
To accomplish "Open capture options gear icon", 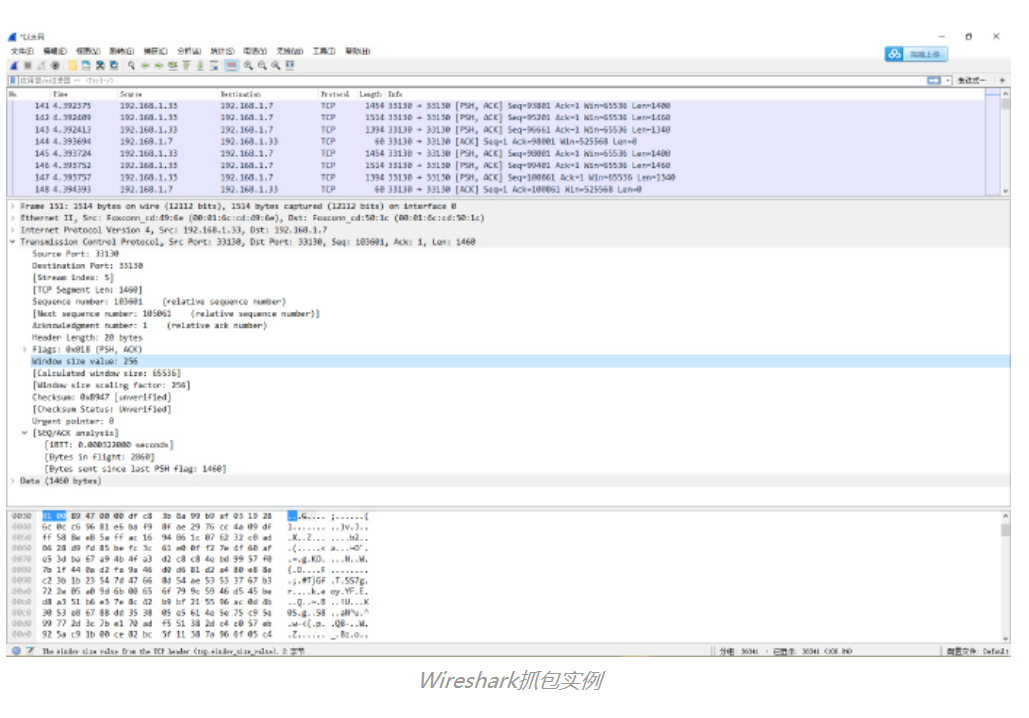I will point(55,66).
